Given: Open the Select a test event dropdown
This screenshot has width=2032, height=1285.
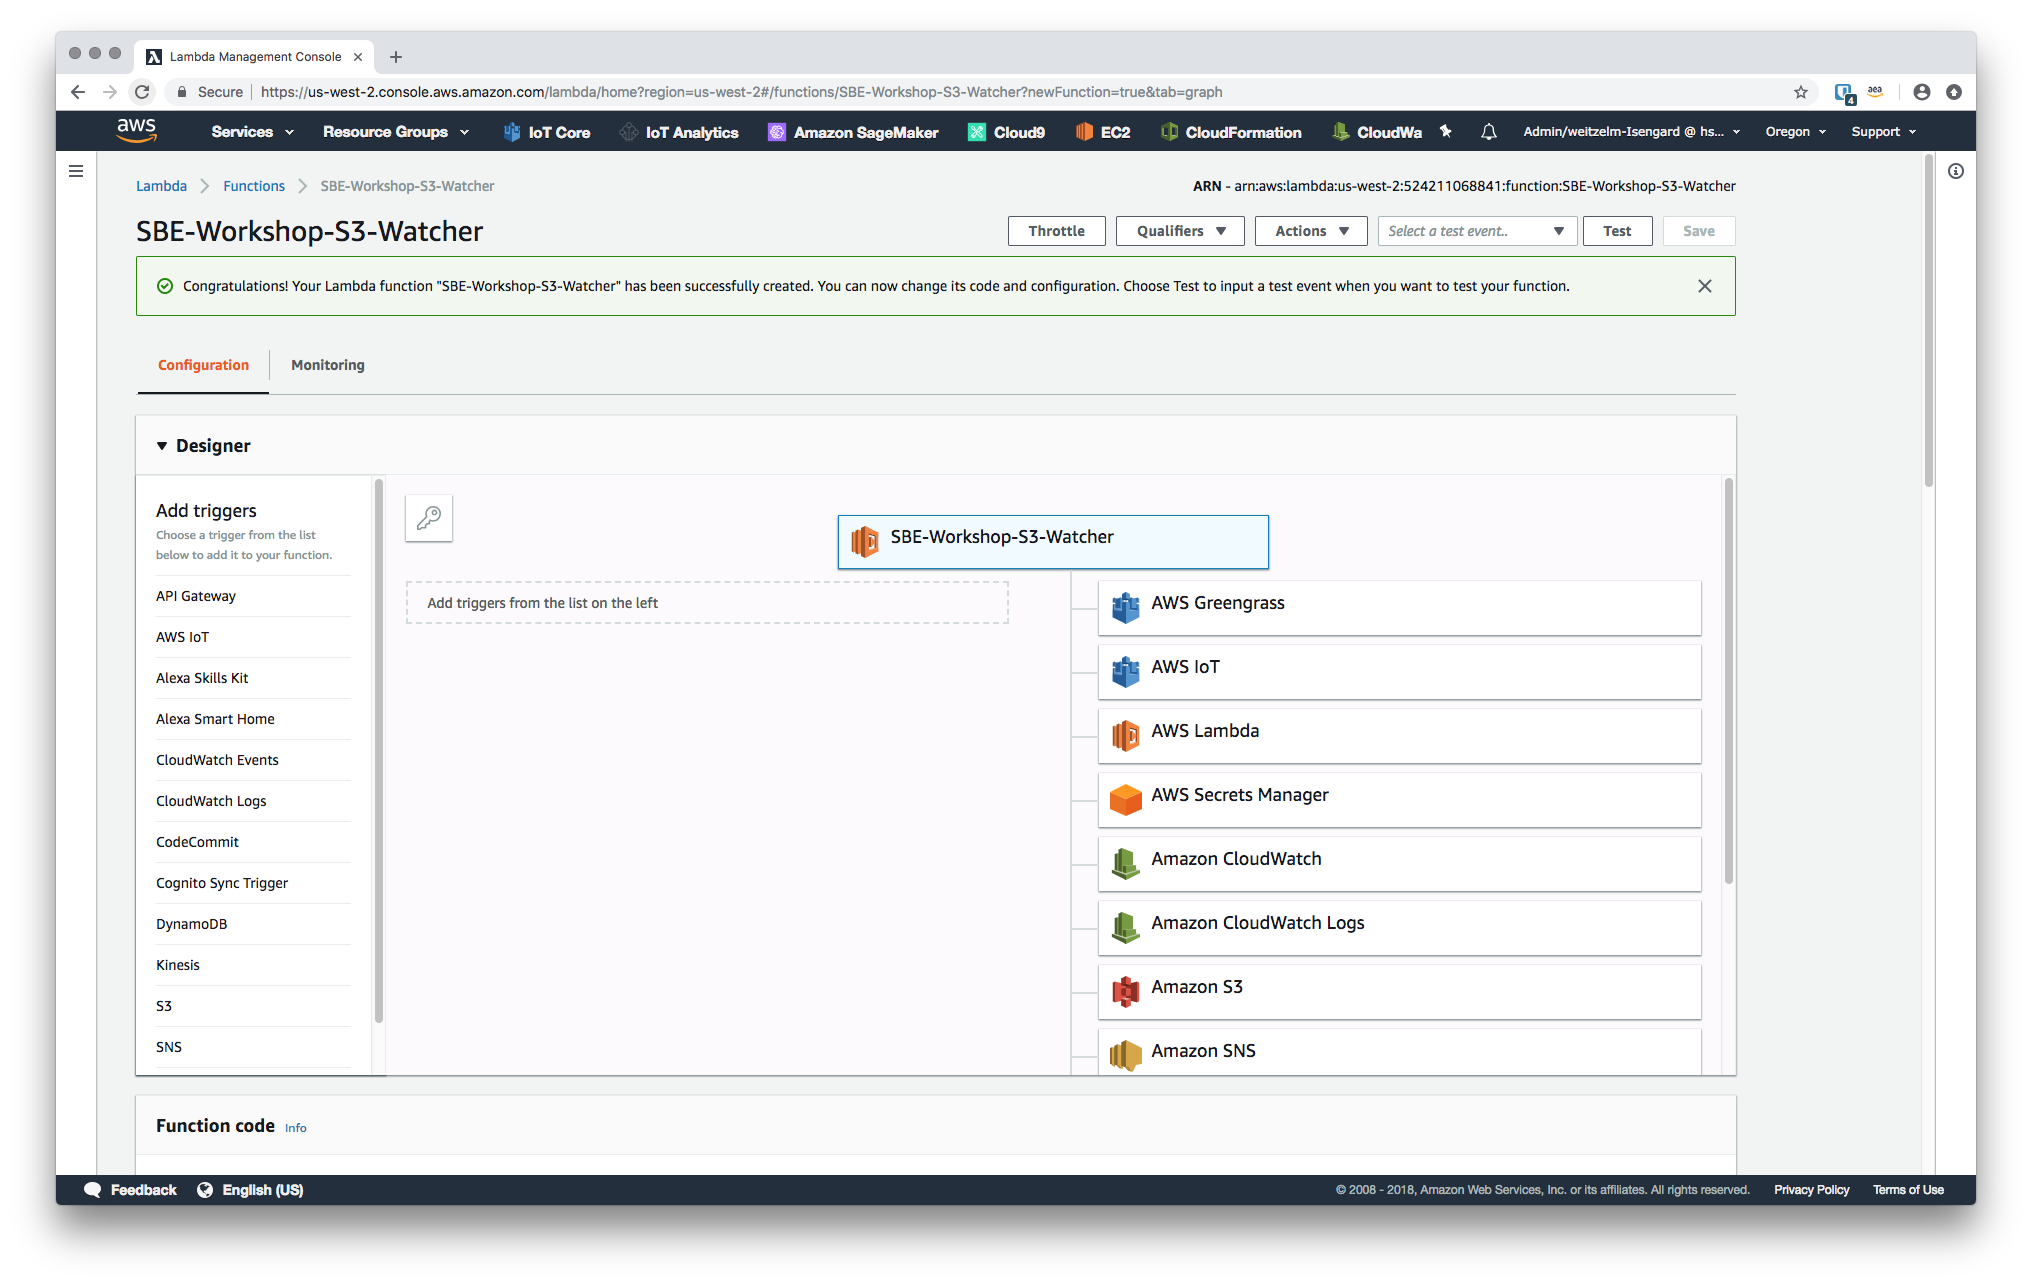Looking at the screenshot, I should [1477, 231].
